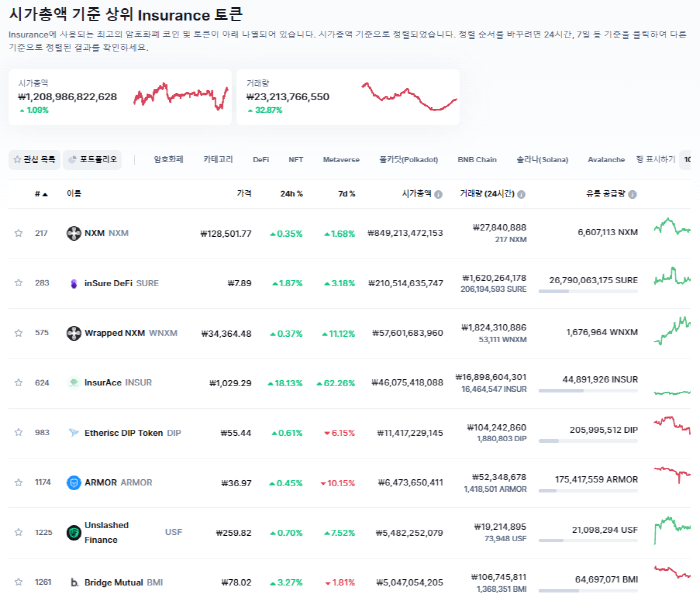Open the 포트폴리오 button
The width and height of the screenshot is (700, 596).
coord(92,159)
